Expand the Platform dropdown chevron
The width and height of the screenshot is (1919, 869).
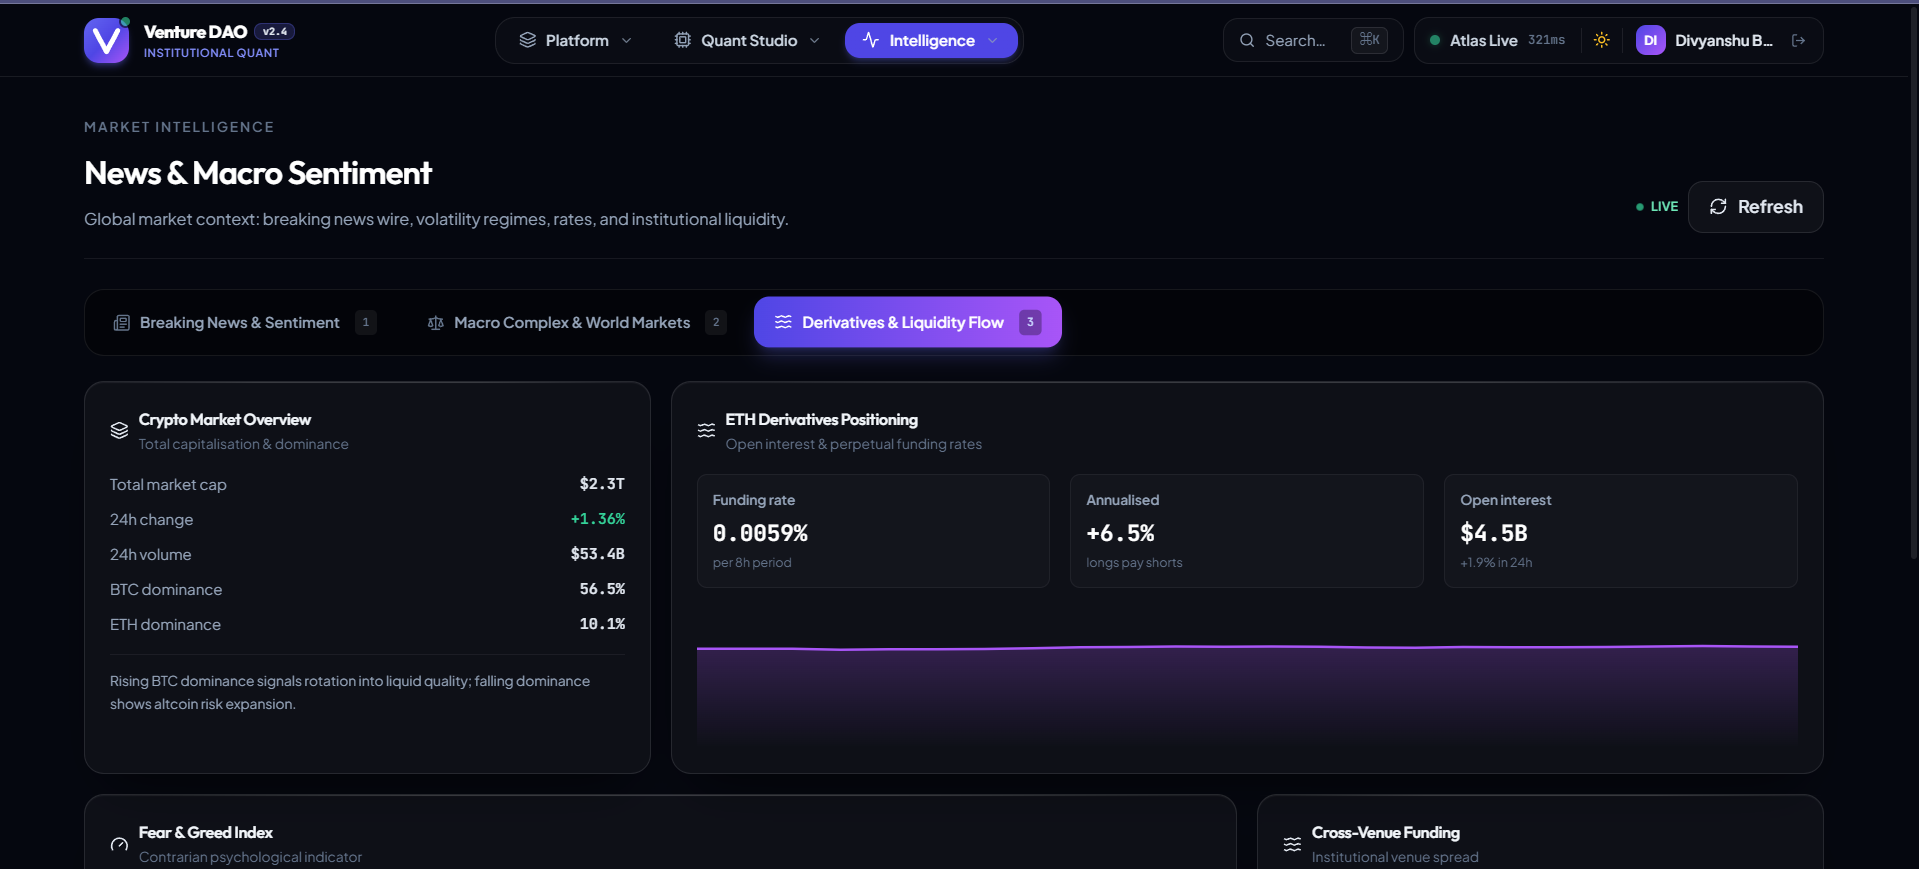[x=627, y=41]
